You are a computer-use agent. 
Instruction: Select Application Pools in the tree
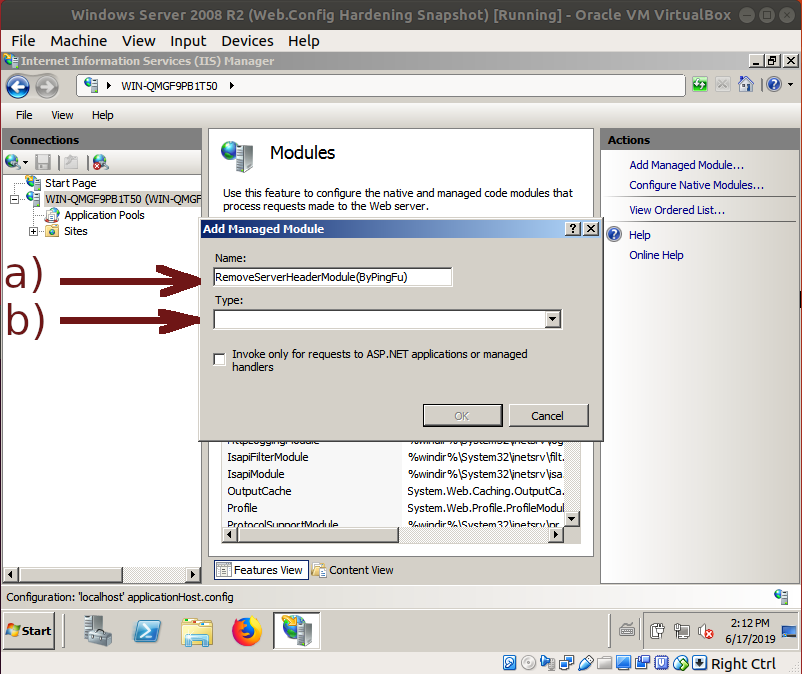(104, 215)
